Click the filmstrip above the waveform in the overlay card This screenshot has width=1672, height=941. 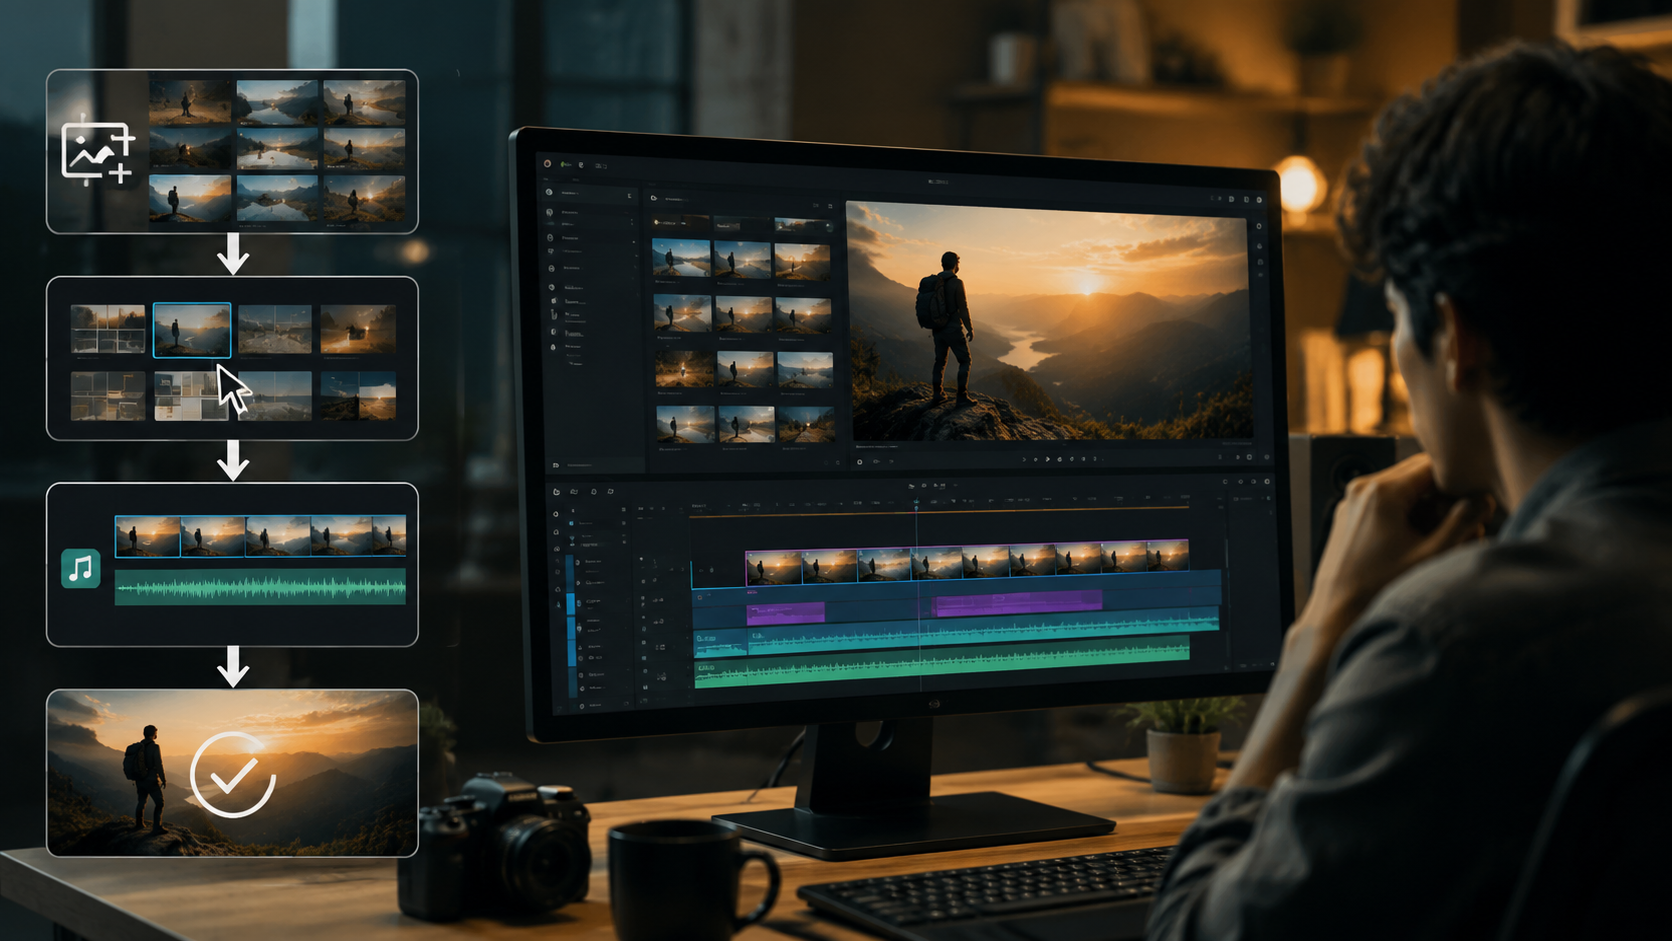260,536
